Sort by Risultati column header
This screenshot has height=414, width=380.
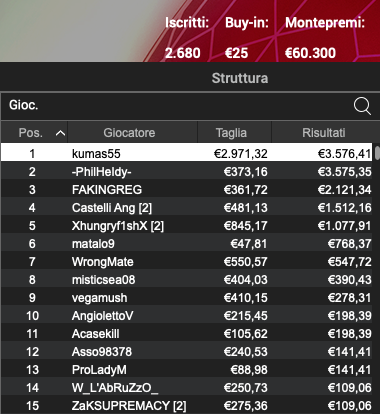click(x=324, y=133)
